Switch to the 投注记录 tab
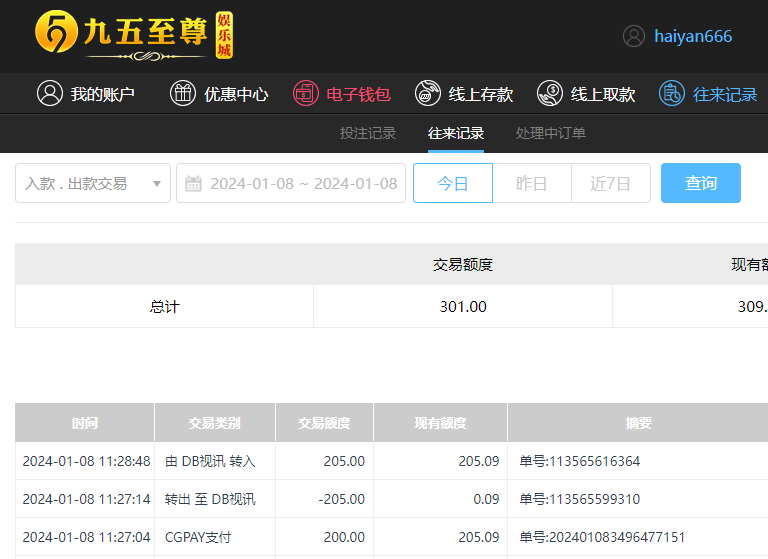Image resolution: width=768 pixels, height=559 pixels. click(x=368, y=133)
